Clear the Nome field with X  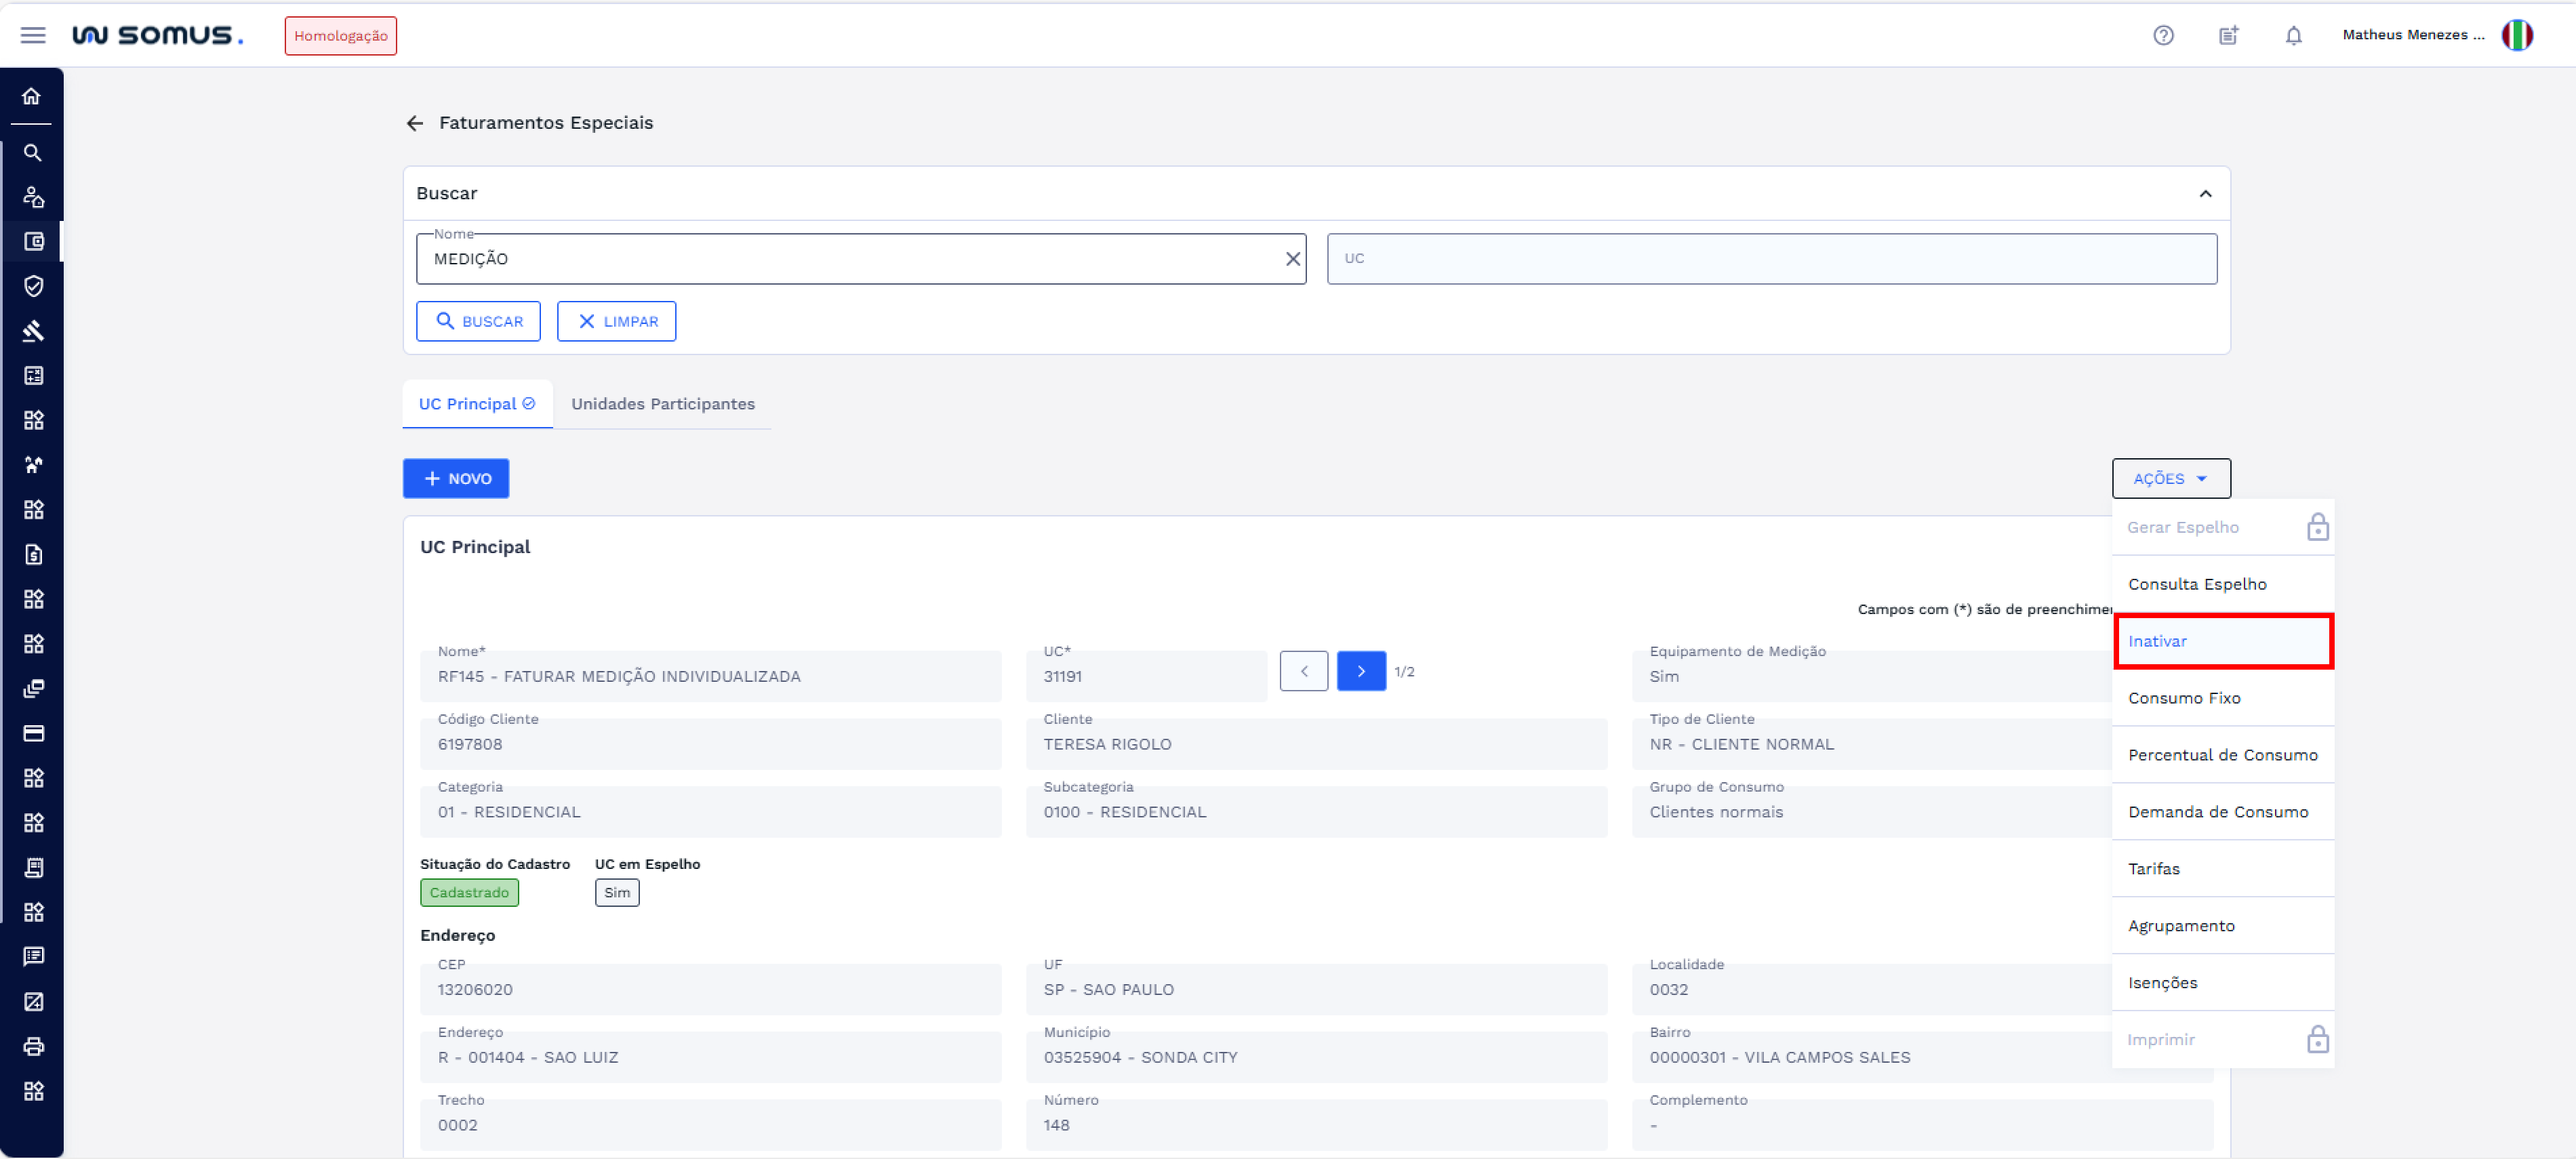(x=1292, y=259)
